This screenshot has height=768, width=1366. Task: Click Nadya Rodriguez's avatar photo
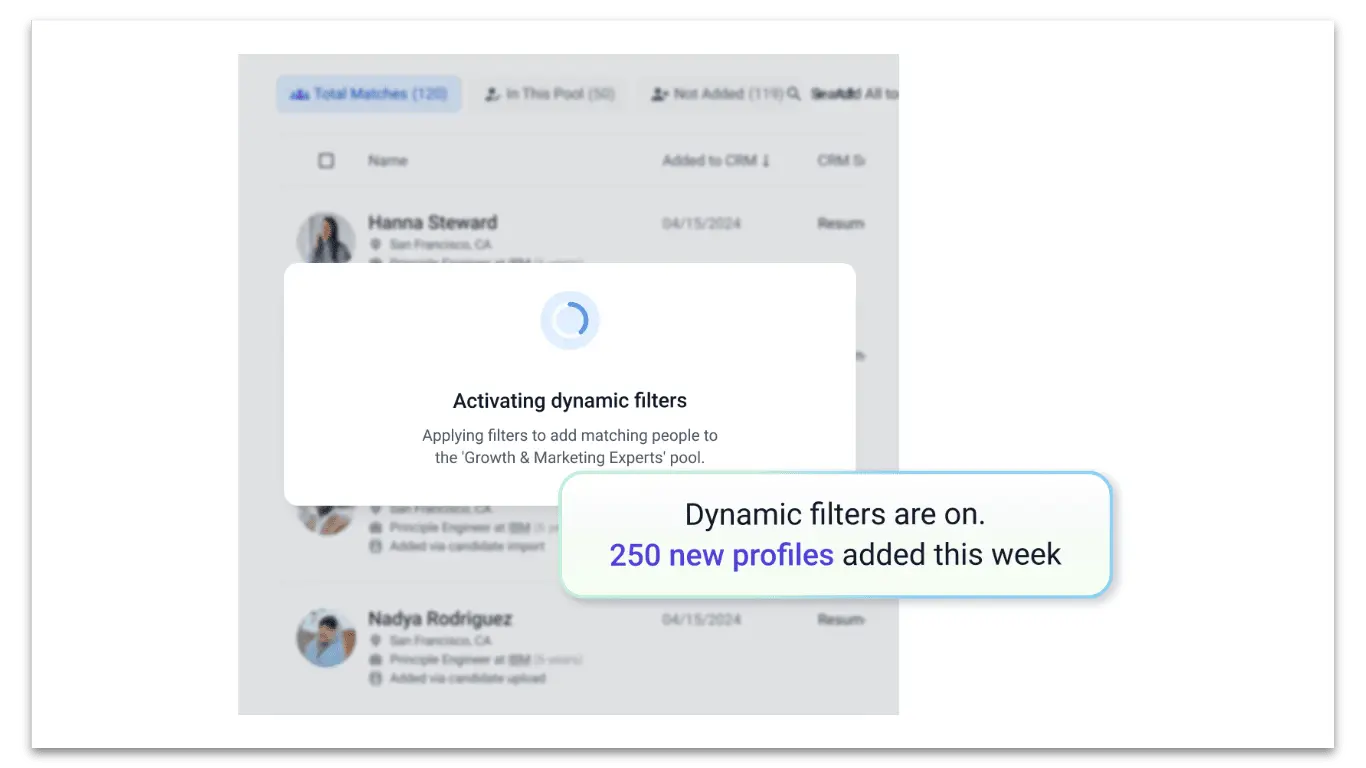point(326,638)
